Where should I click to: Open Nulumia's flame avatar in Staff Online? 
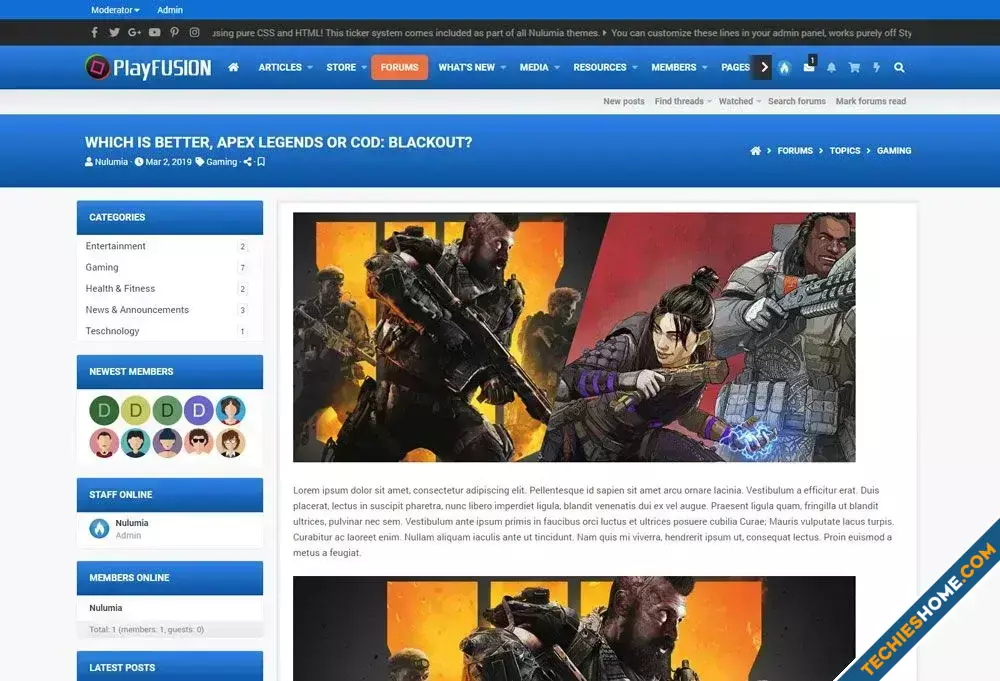[99, 529]
